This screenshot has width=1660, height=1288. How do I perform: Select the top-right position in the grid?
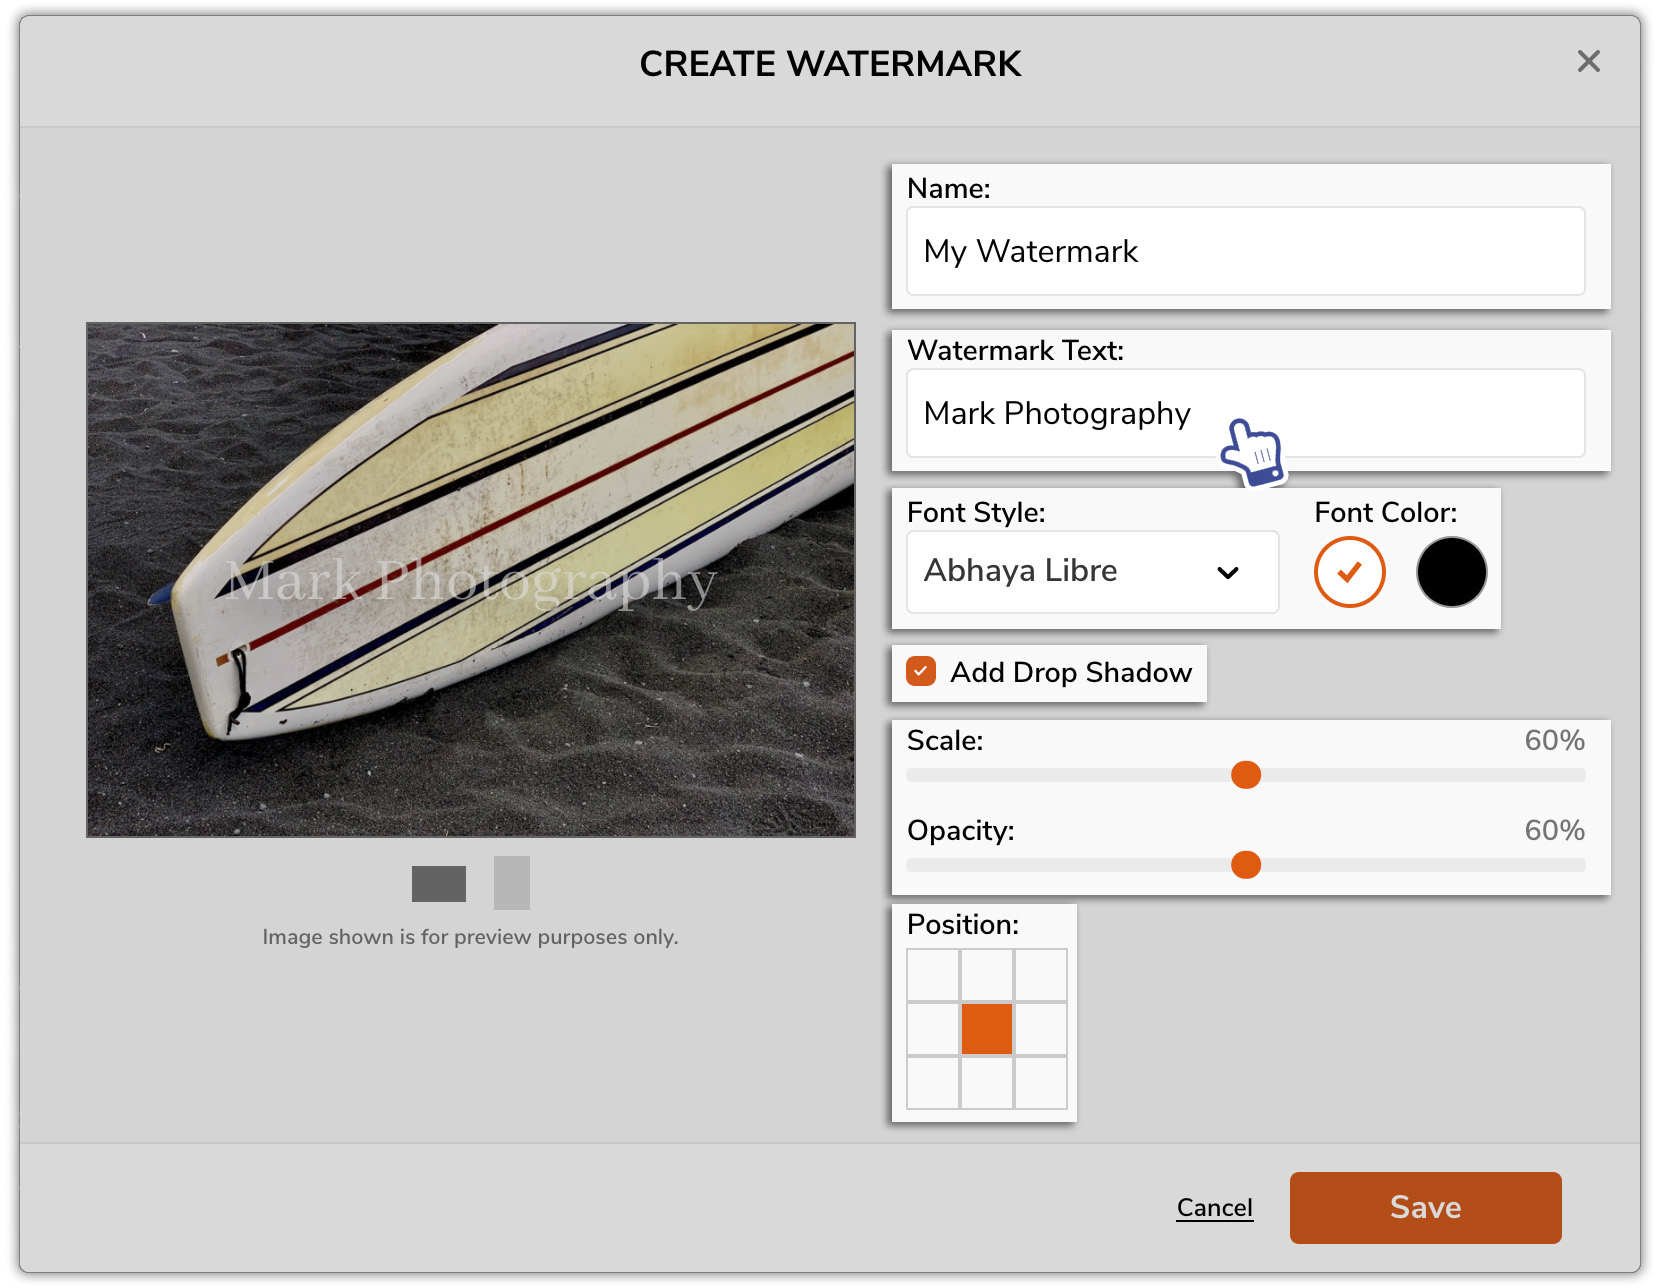1041,975
